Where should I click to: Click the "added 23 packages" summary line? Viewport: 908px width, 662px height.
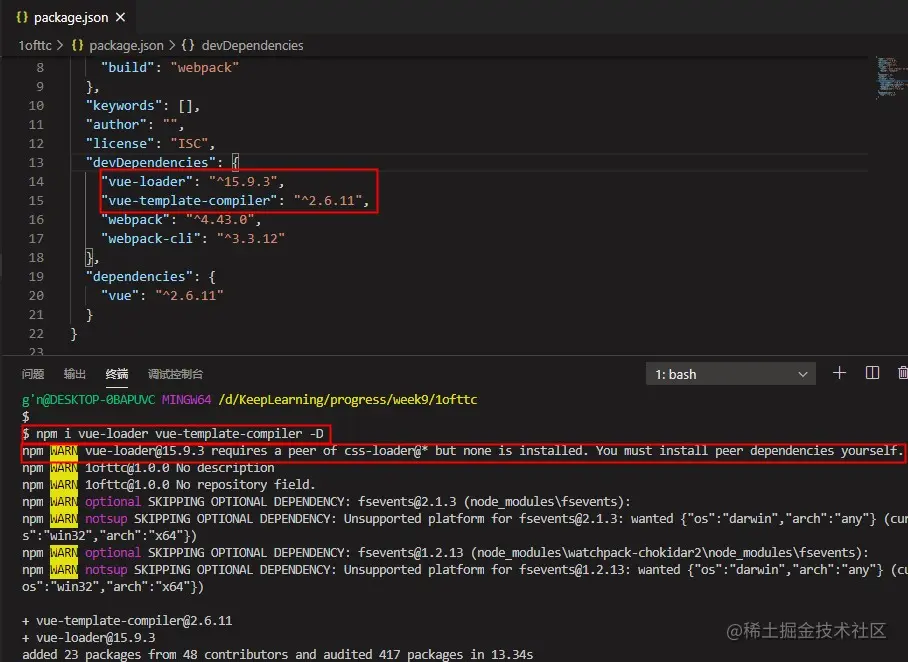coord(277,654)
